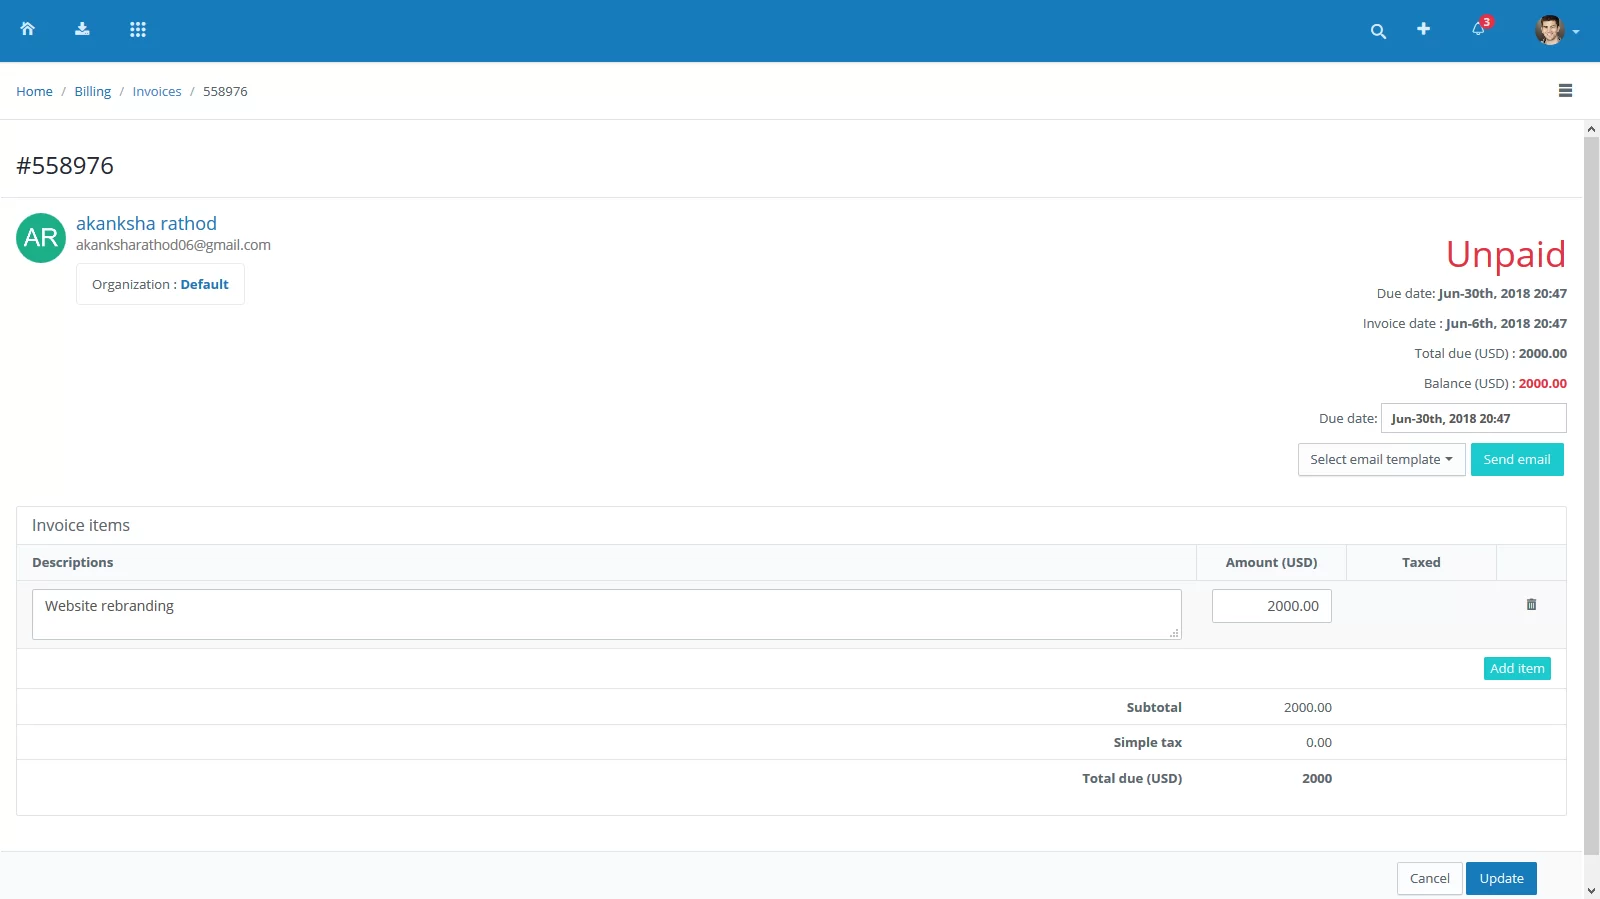Open the notifications bell icon
The height and width of the screenshot is (899, 1600).
1478,29
